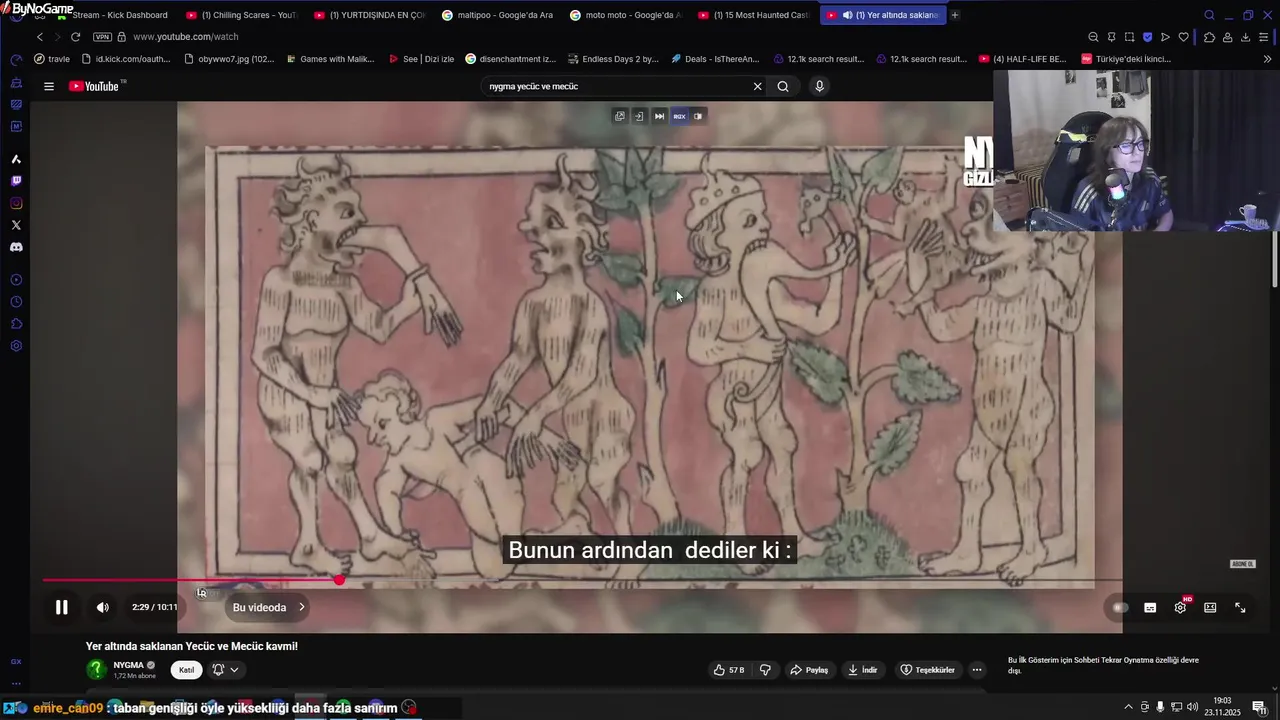
Task: Open Discord in browser sidebar
Action: 16,247
